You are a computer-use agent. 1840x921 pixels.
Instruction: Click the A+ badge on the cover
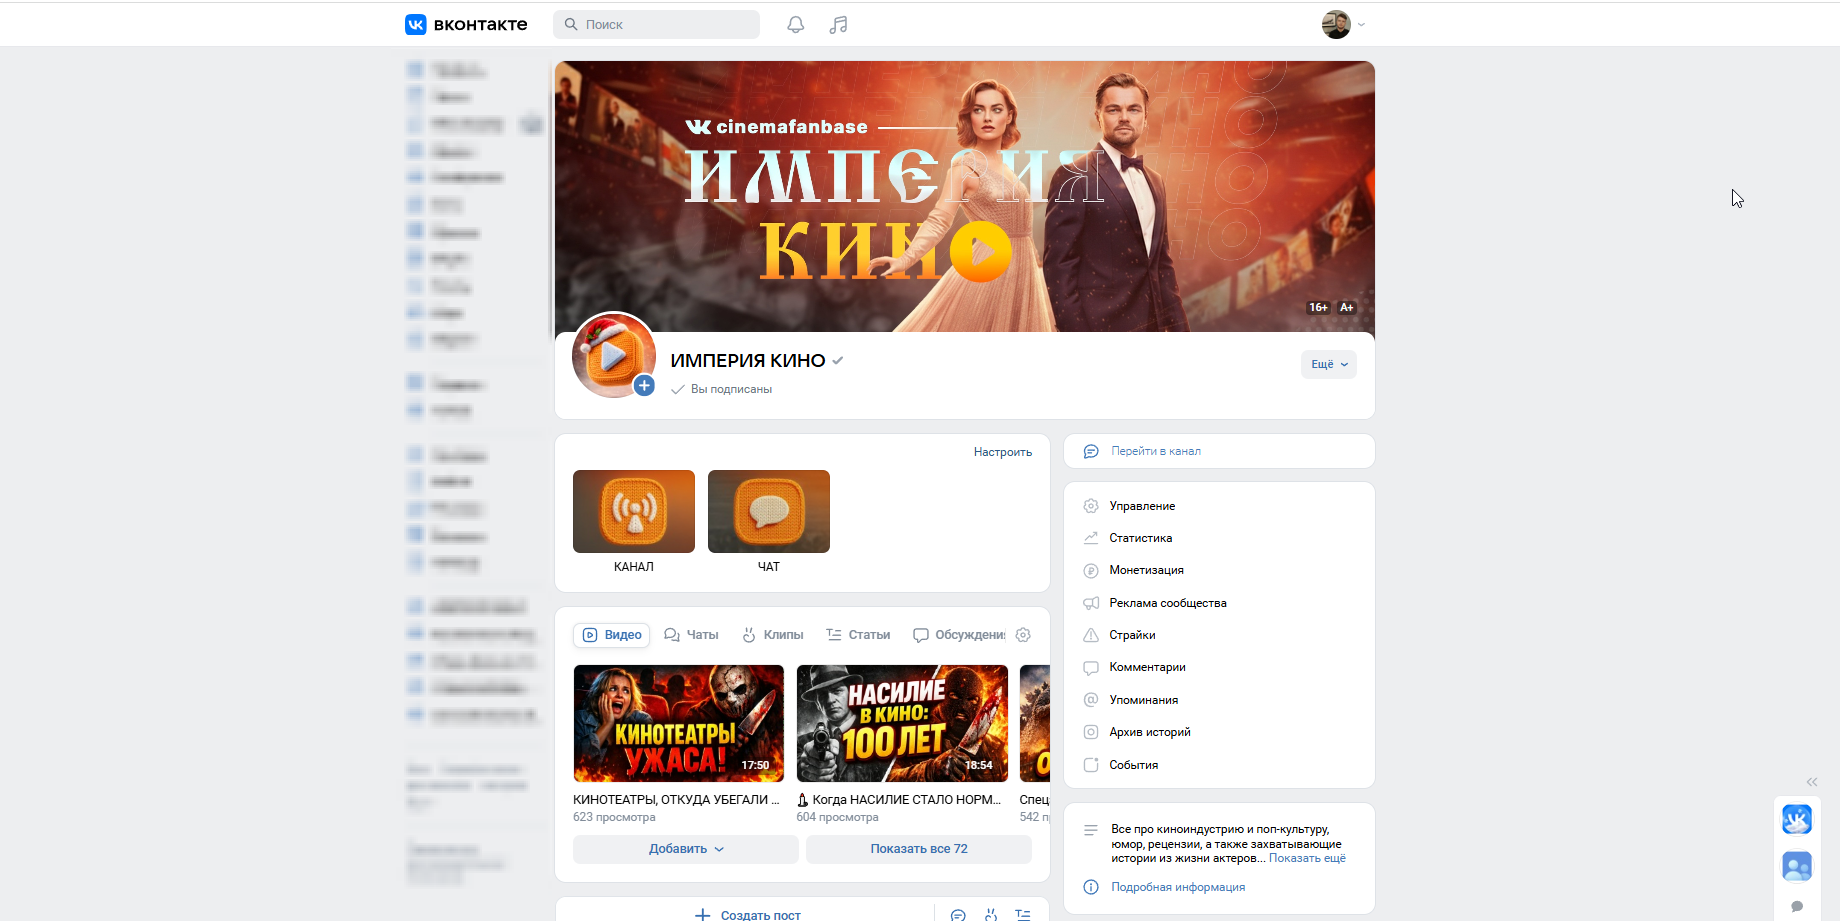coord(1347,307)
